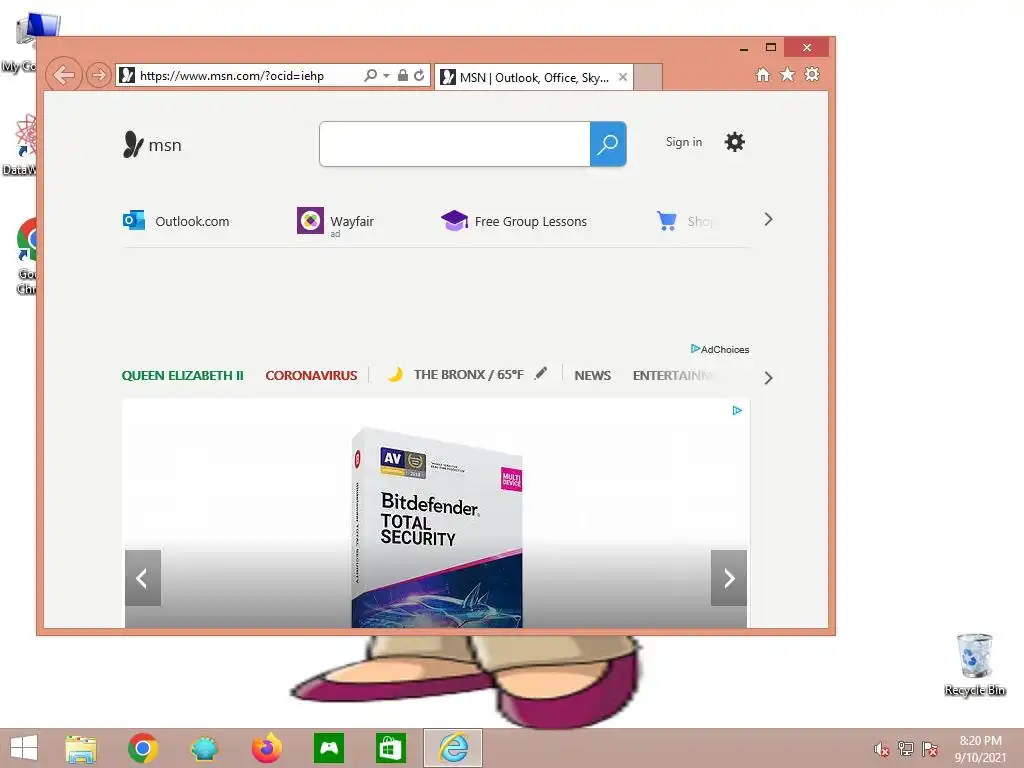Click the network tray icon
This screenshot has width=1024, height=768.
906,748
